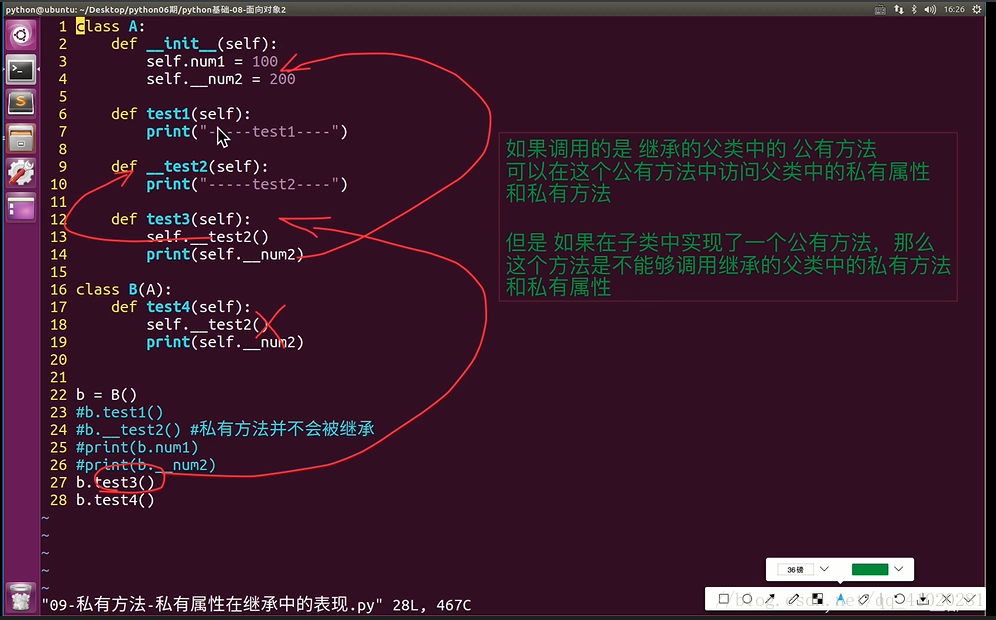Open the network connection indicator
The height and width of the screenshot is (620, 996).
(x=898, y=10)
